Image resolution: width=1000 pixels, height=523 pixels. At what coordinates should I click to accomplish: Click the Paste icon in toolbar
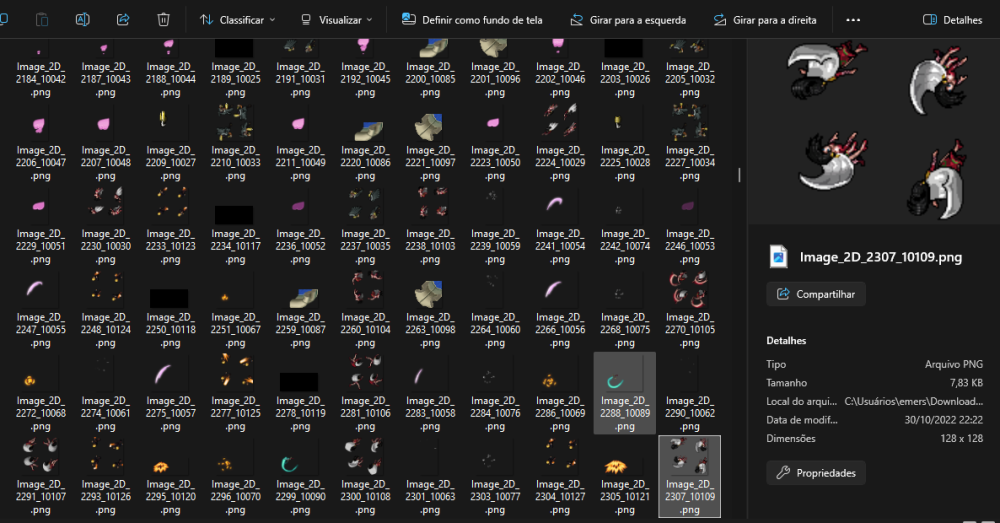point(43,19)
